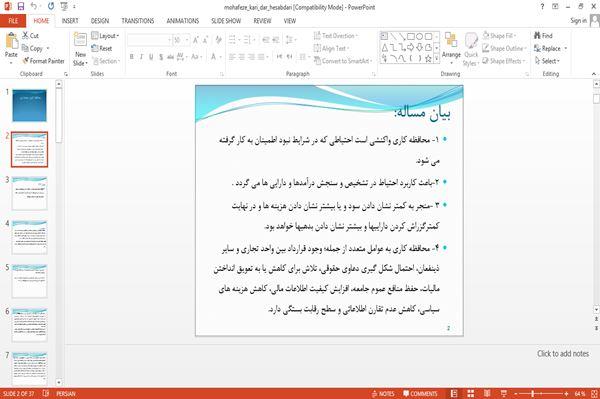Switch to the DESIGN tab
This screenshot has width=600, height=399.
click(100, 21)
